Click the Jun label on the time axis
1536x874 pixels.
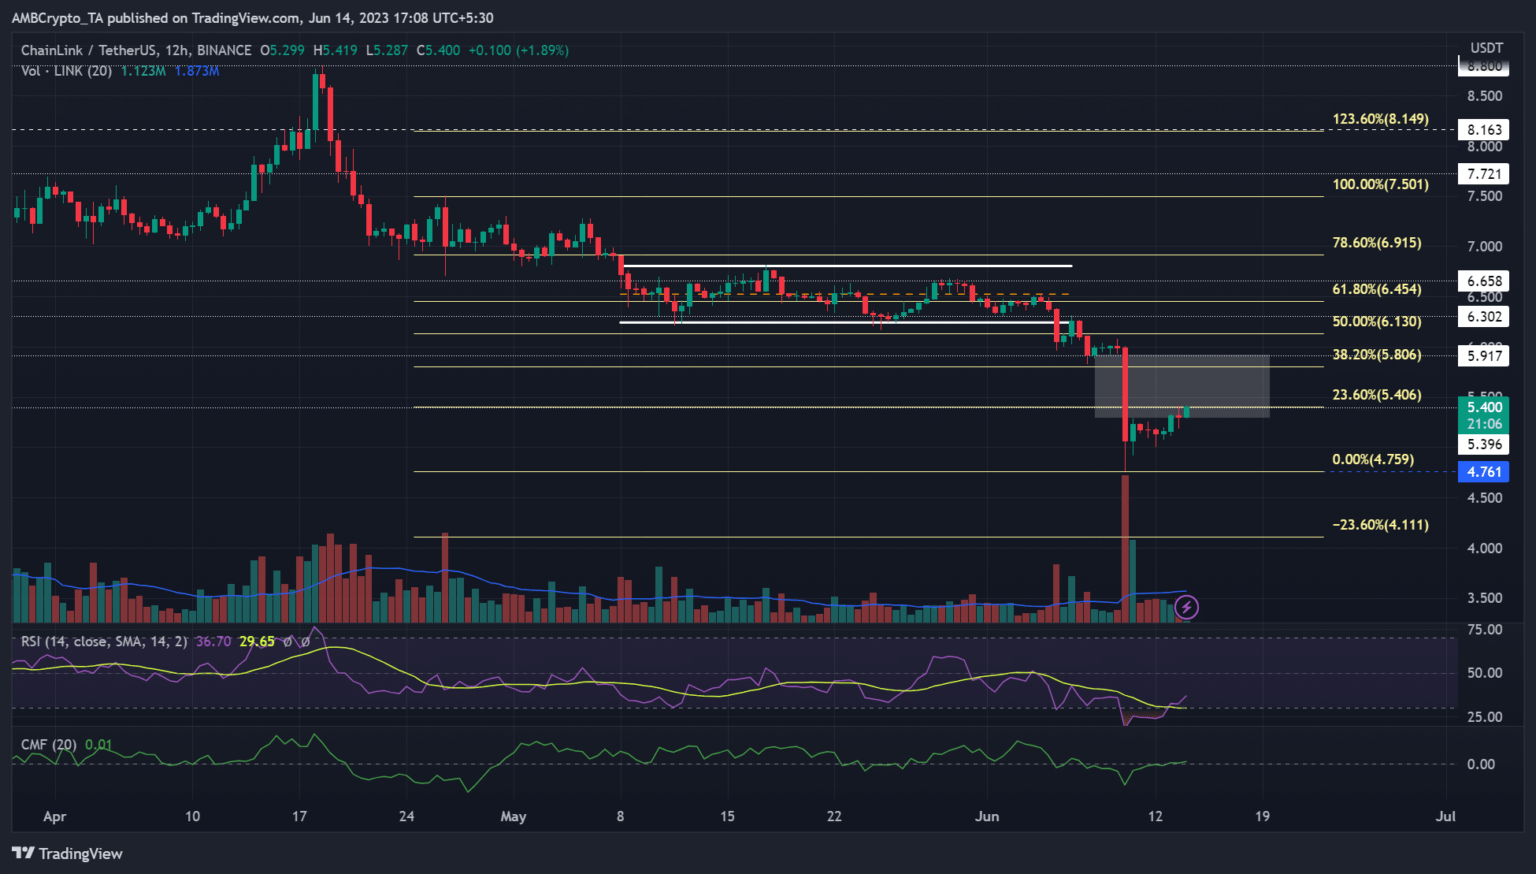click(x=987, y=817)
